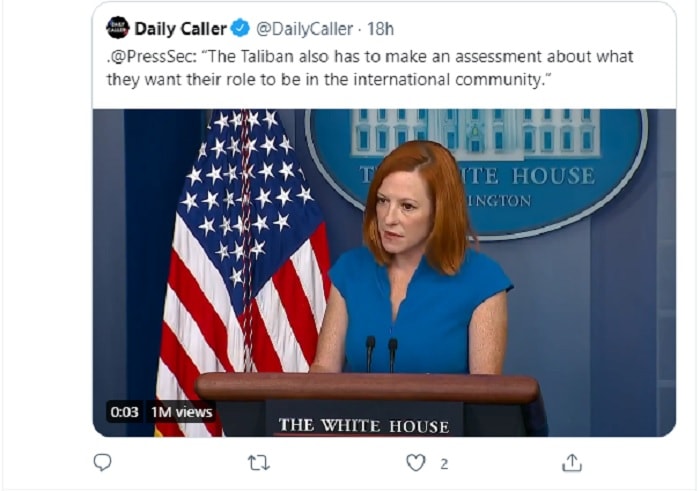This screenshot has width=700, height=491.
Task: Click the blue verified badge
Action: pyautogui.click(x=241, y=29)
